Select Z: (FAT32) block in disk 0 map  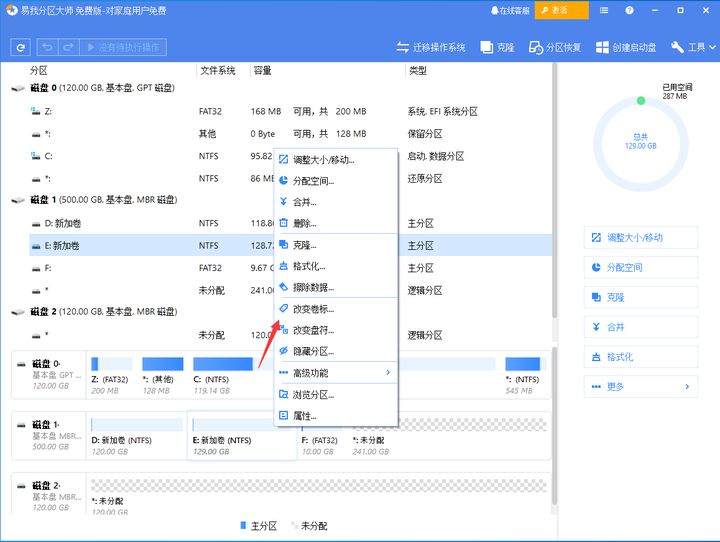coord(112,376)
